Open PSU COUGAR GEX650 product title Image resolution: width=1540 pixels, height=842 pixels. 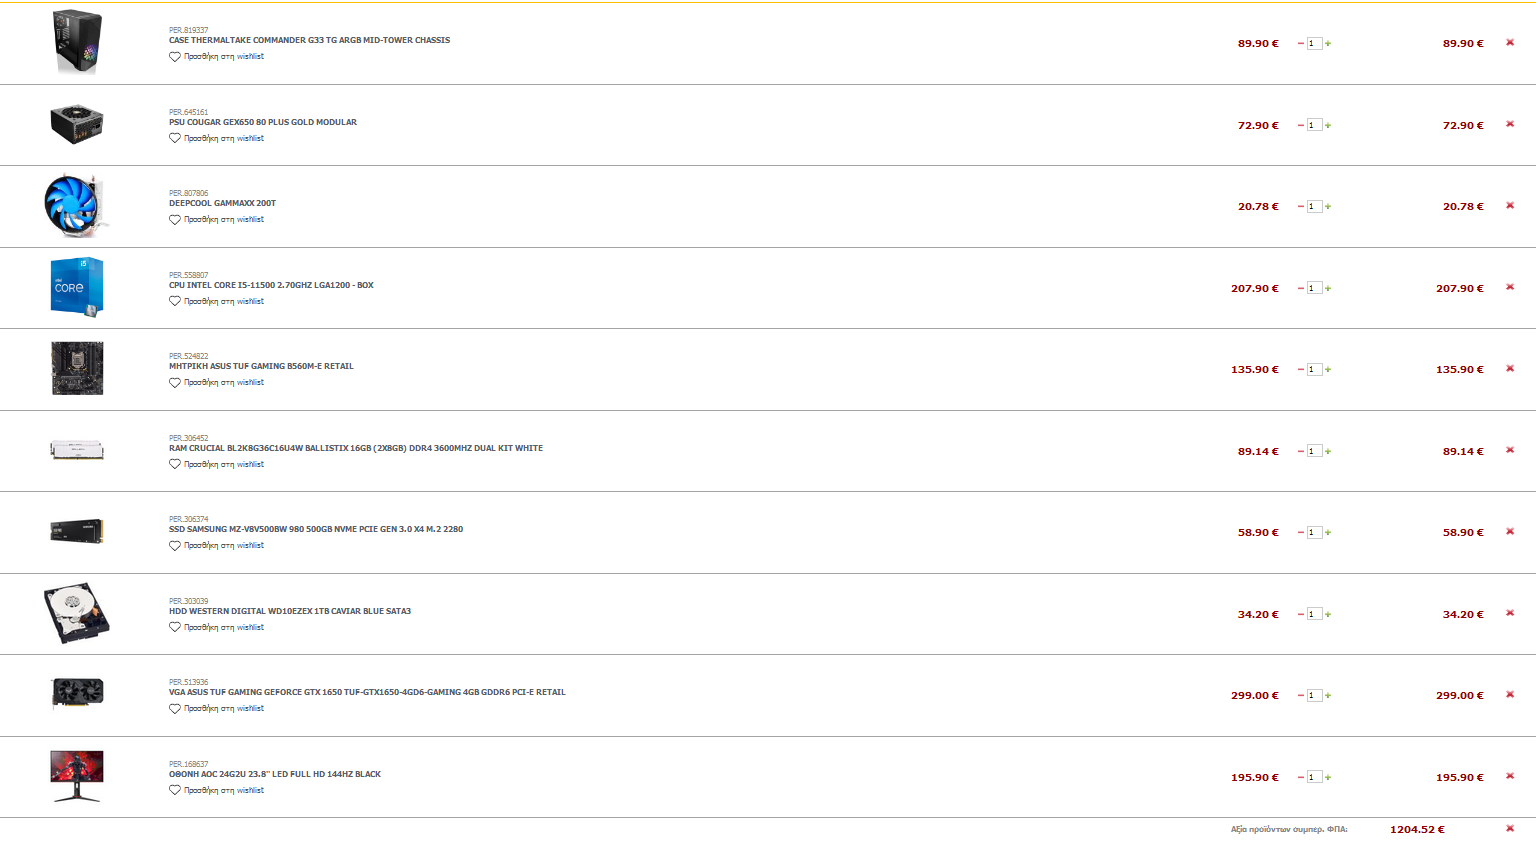coord(263,123)
